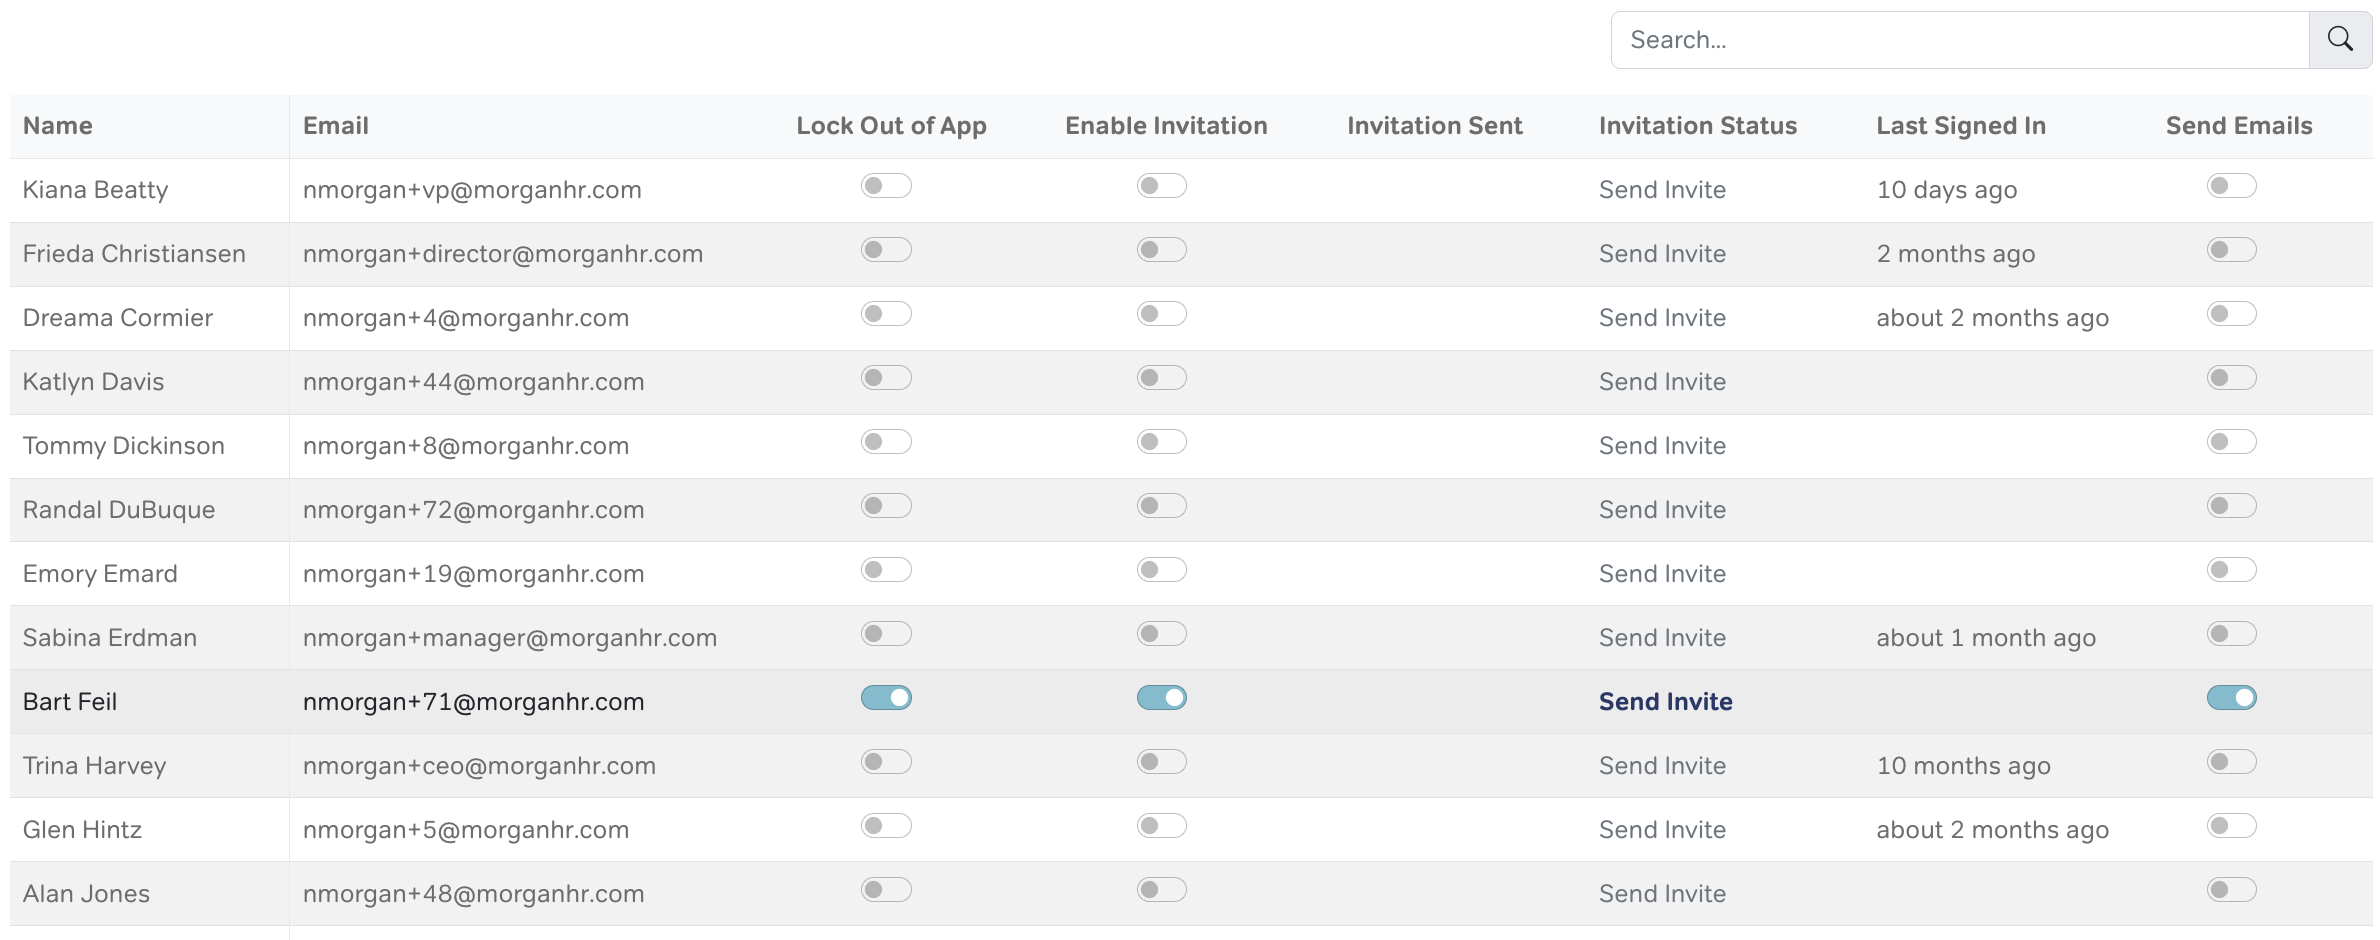Disable Send Emails for Bart Feil
This screenshot has height=940, width=2380.
pos(2231,698)
